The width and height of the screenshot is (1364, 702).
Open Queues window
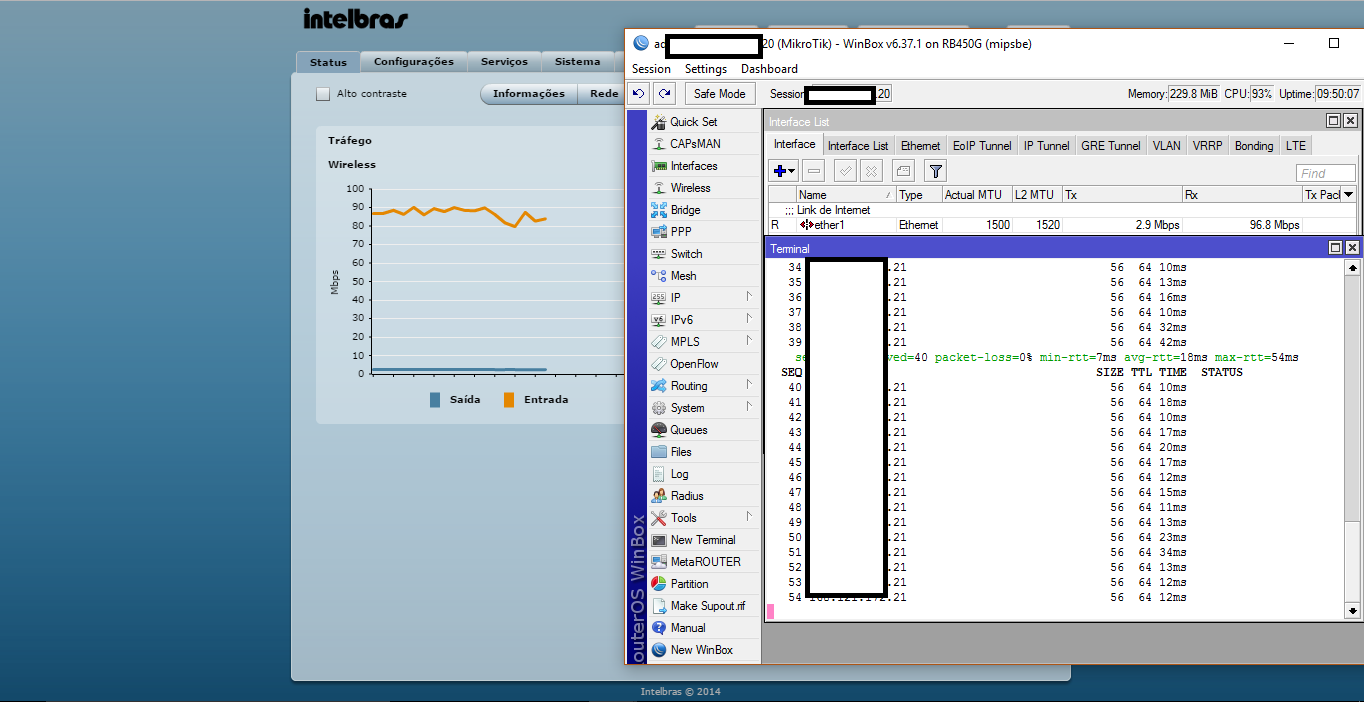tap(688, 430)
